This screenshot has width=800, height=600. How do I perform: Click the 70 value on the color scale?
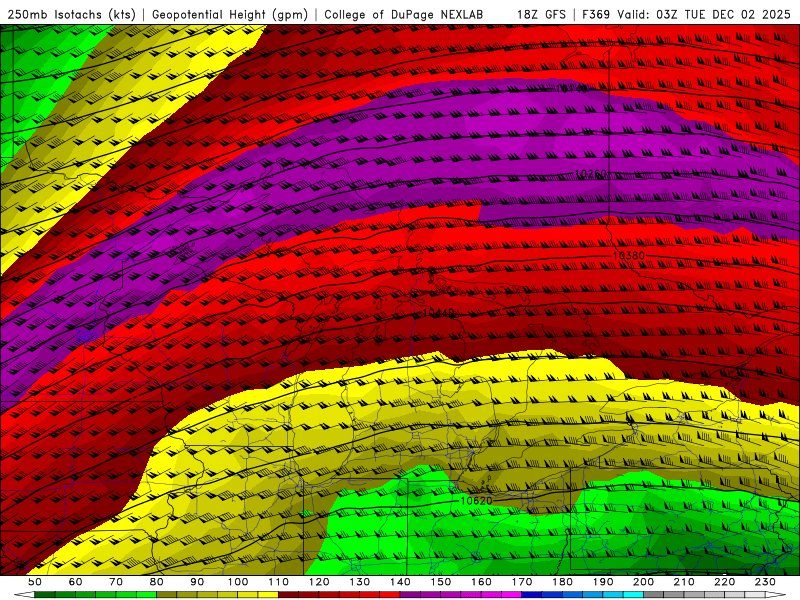(116, 582)
